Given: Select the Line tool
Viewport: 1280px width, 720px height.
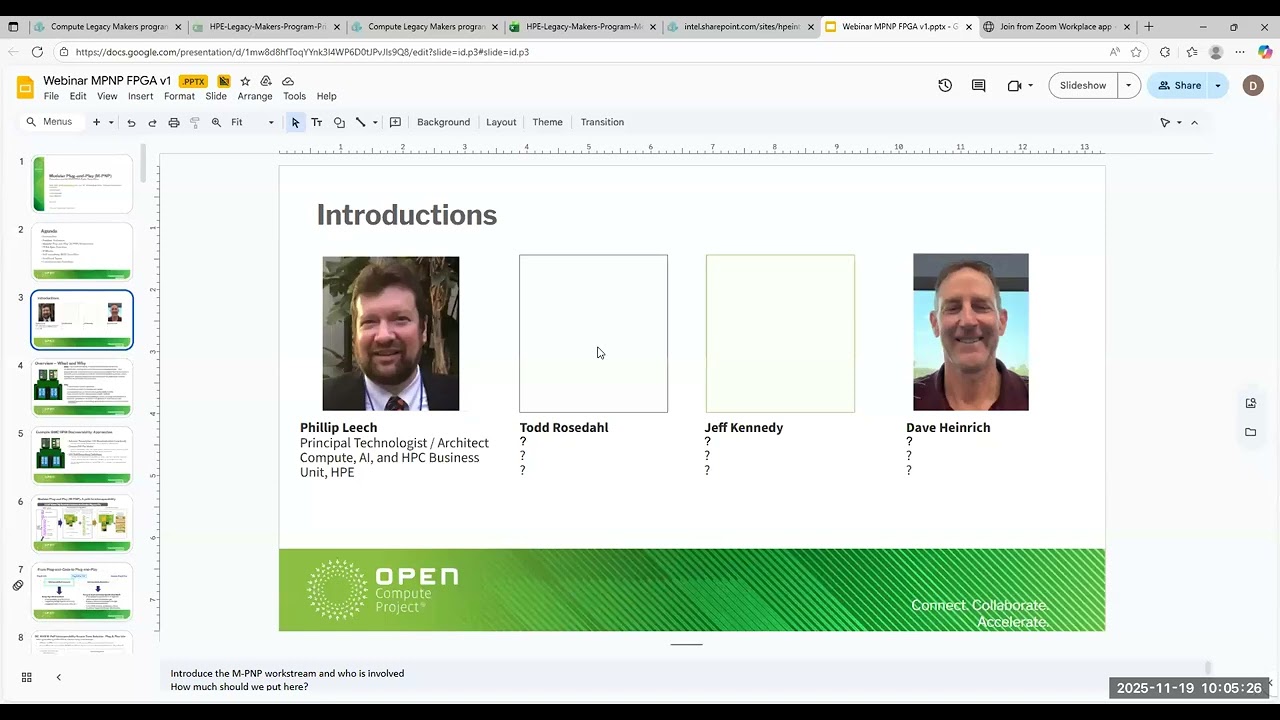Looking at the screenshot, I should click(x=360, y=122).
